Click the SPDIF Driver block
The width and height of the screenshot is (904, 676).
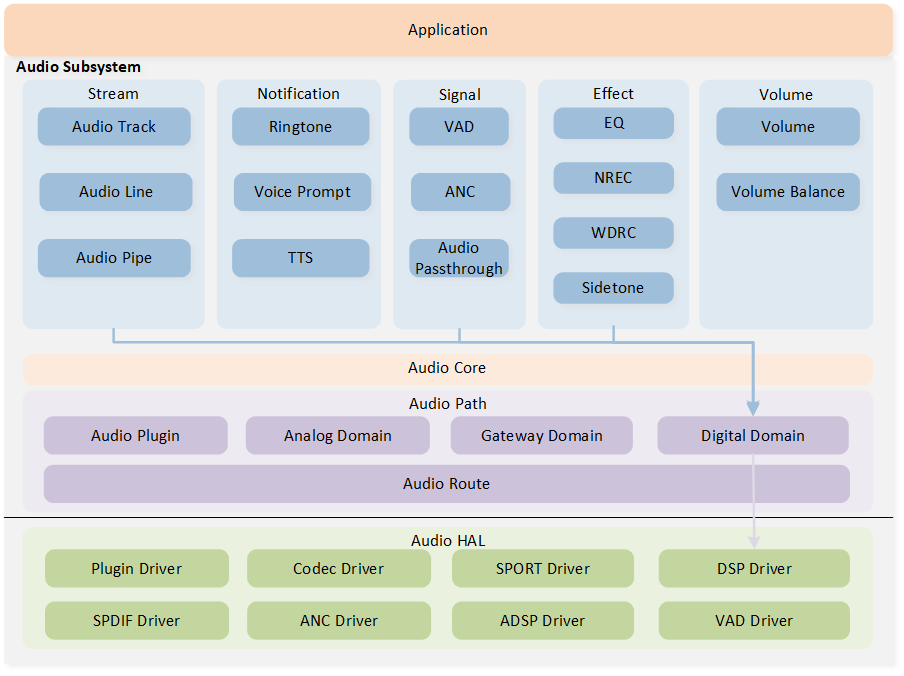pos(137,621)
